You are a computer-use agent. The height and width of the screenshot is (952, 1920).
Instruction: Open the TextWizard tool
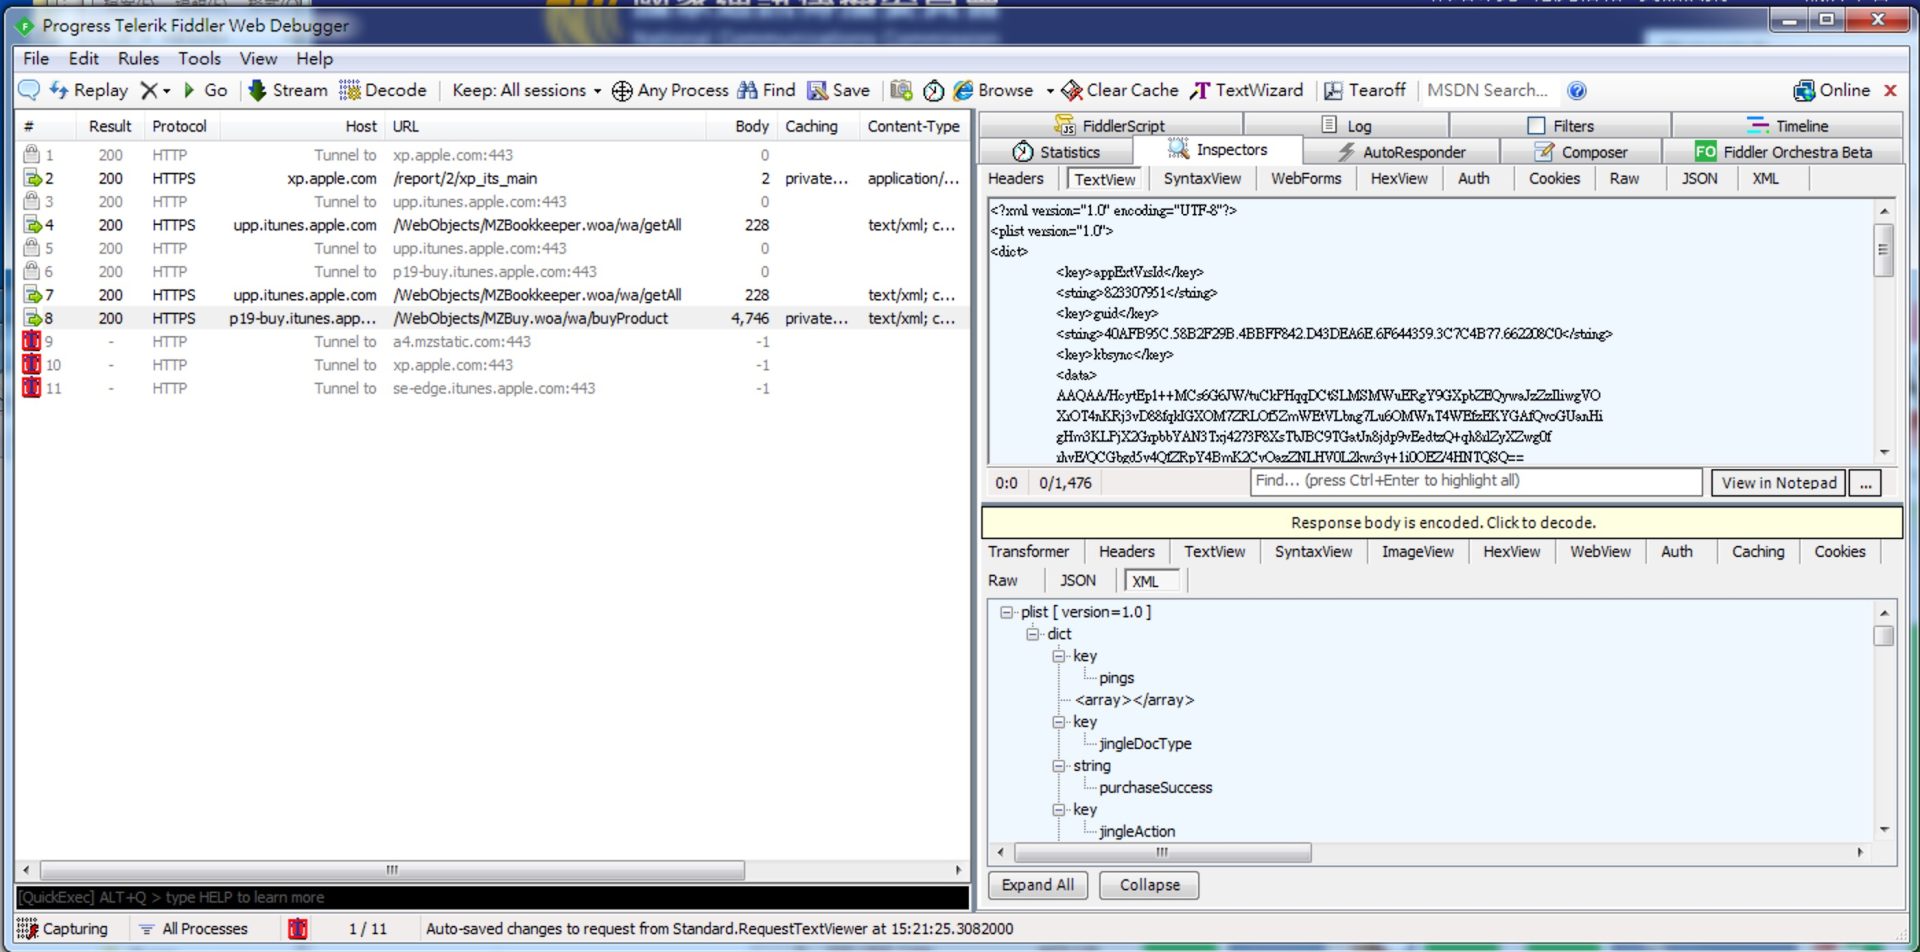1247,90
